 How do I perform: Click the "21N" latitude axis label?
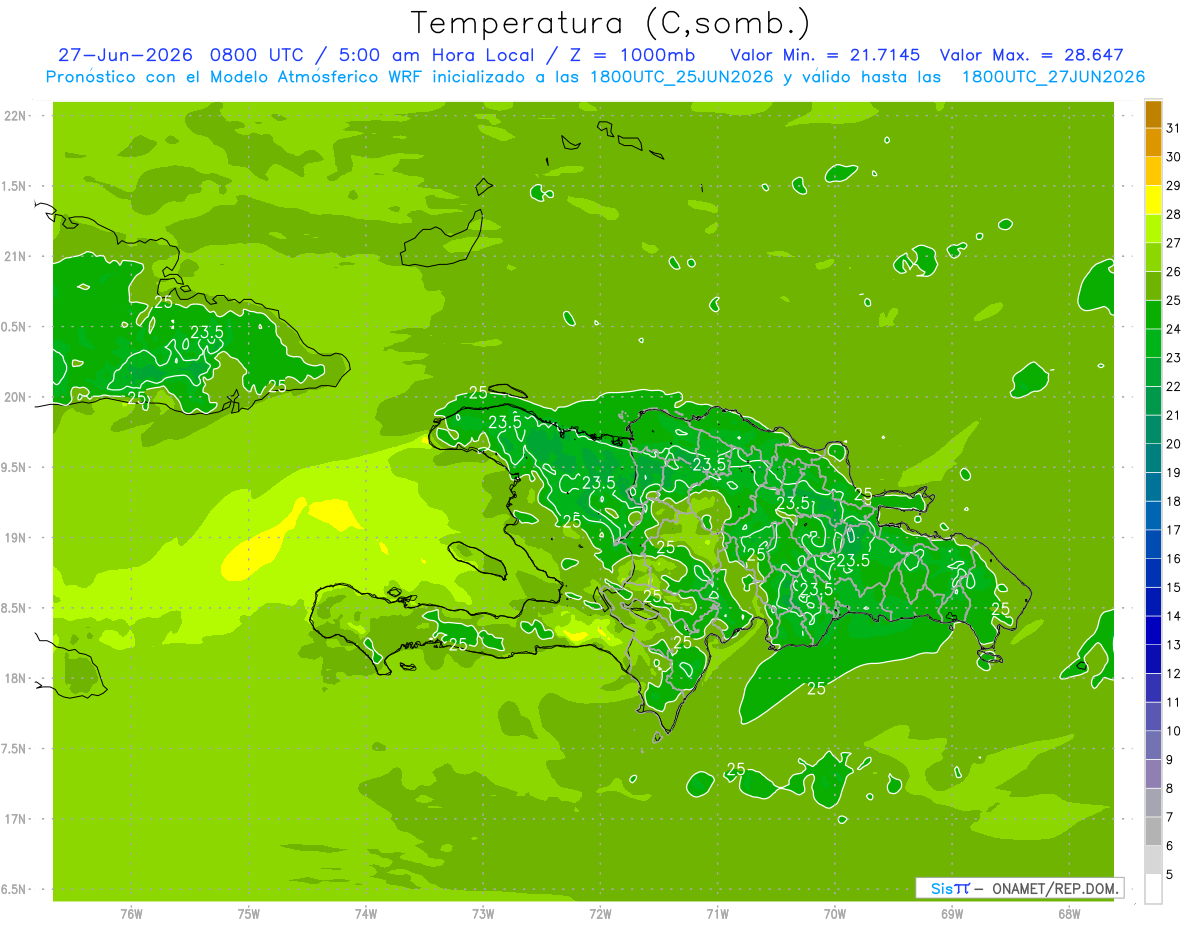[x=17, y=257]
